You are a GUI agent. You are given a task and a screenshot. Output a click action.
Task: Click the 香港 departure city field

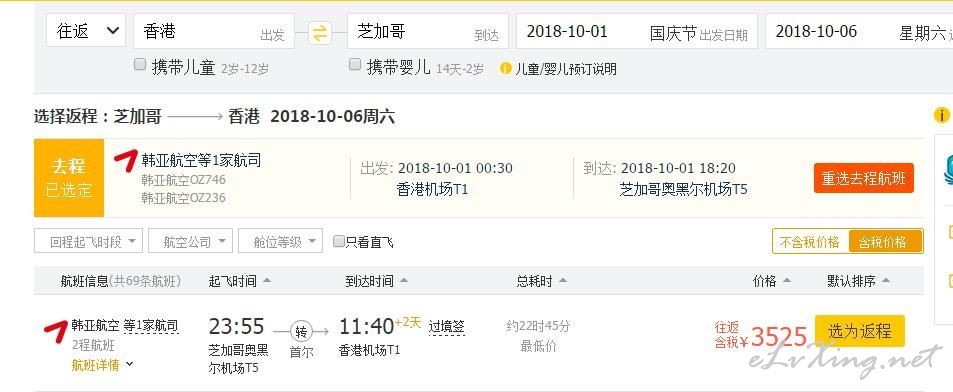click(x=213, y=31)
